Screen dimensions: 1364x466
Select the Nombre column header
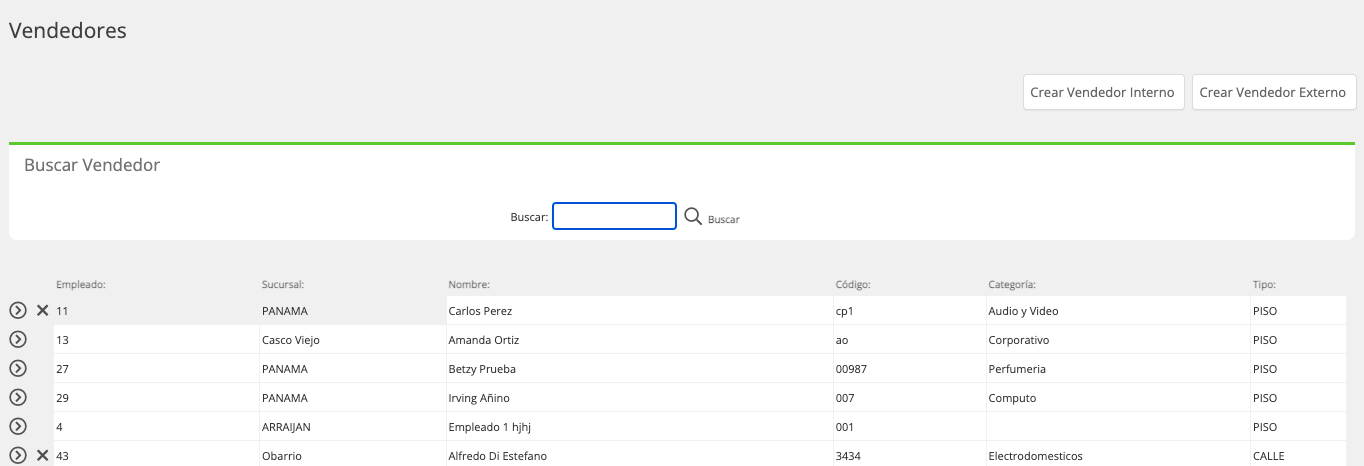click(469, 285)
